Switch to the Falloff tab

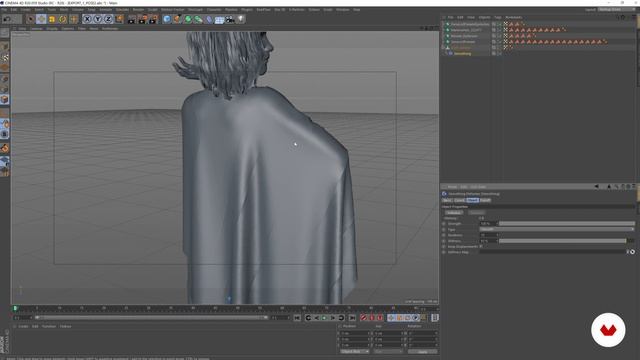point(485,200)
